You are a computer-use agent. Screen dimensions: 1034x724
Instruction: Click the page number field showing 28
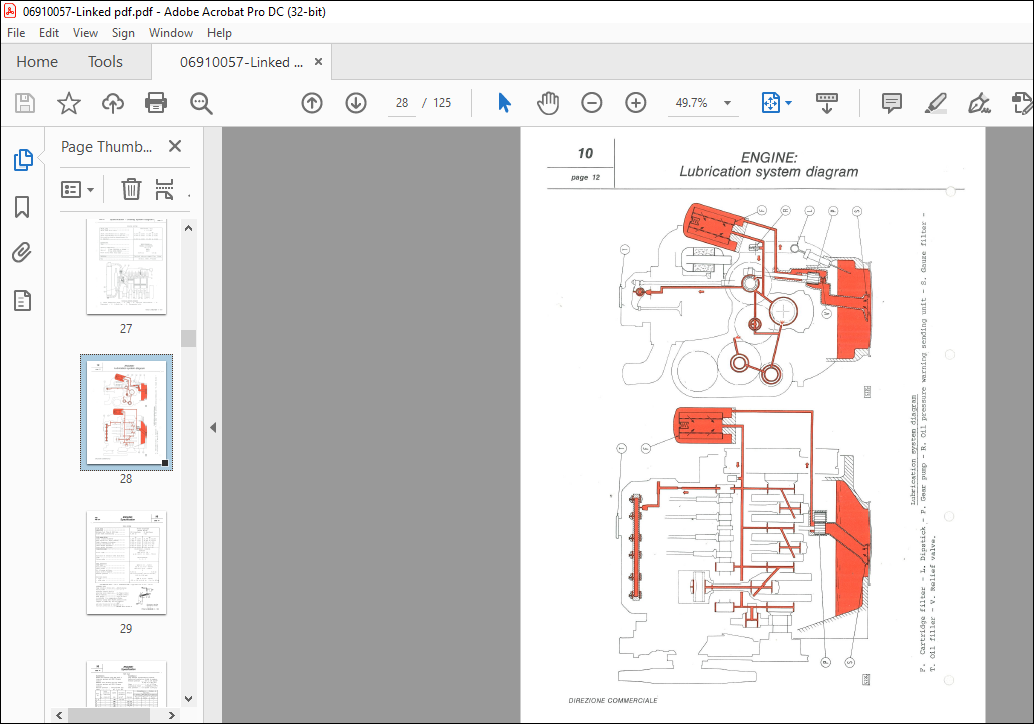coord(402,103)
